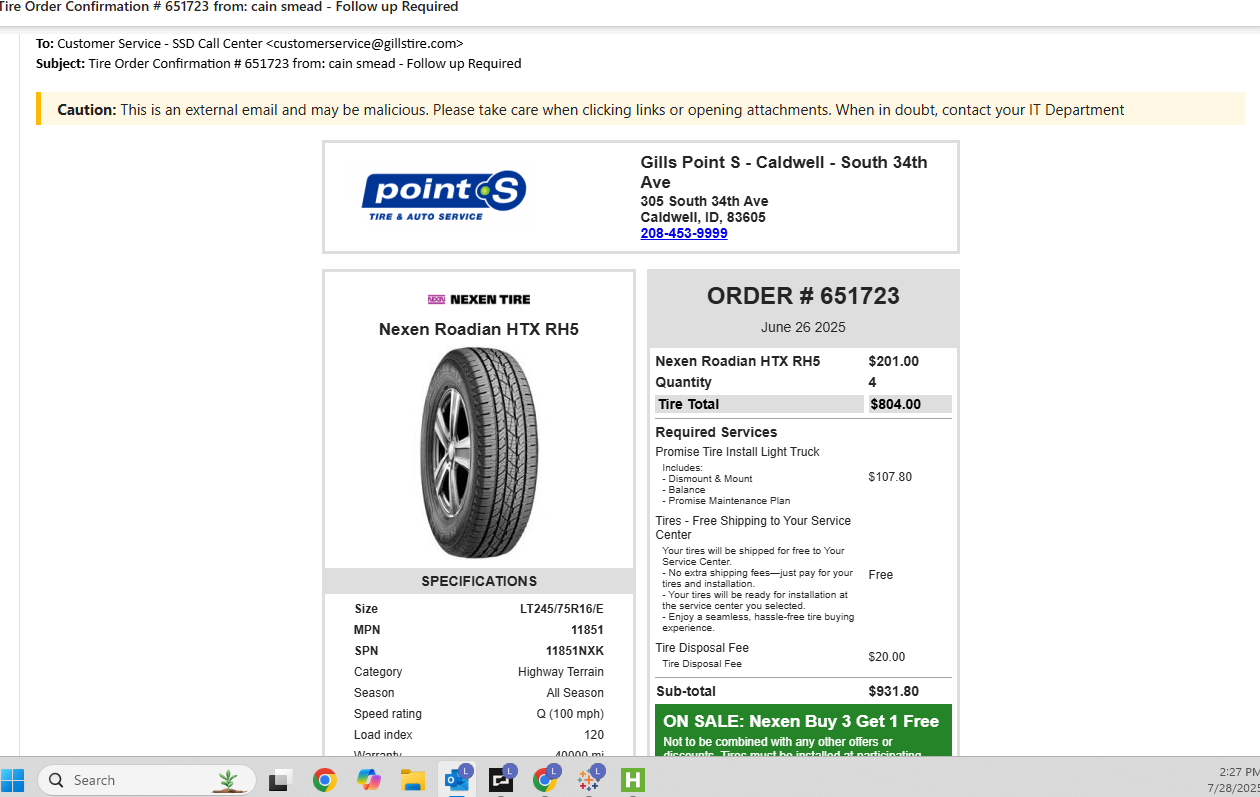Select the 305 South 34th Ave address line
Viewport: 1260px width, 797px height.
705,201
